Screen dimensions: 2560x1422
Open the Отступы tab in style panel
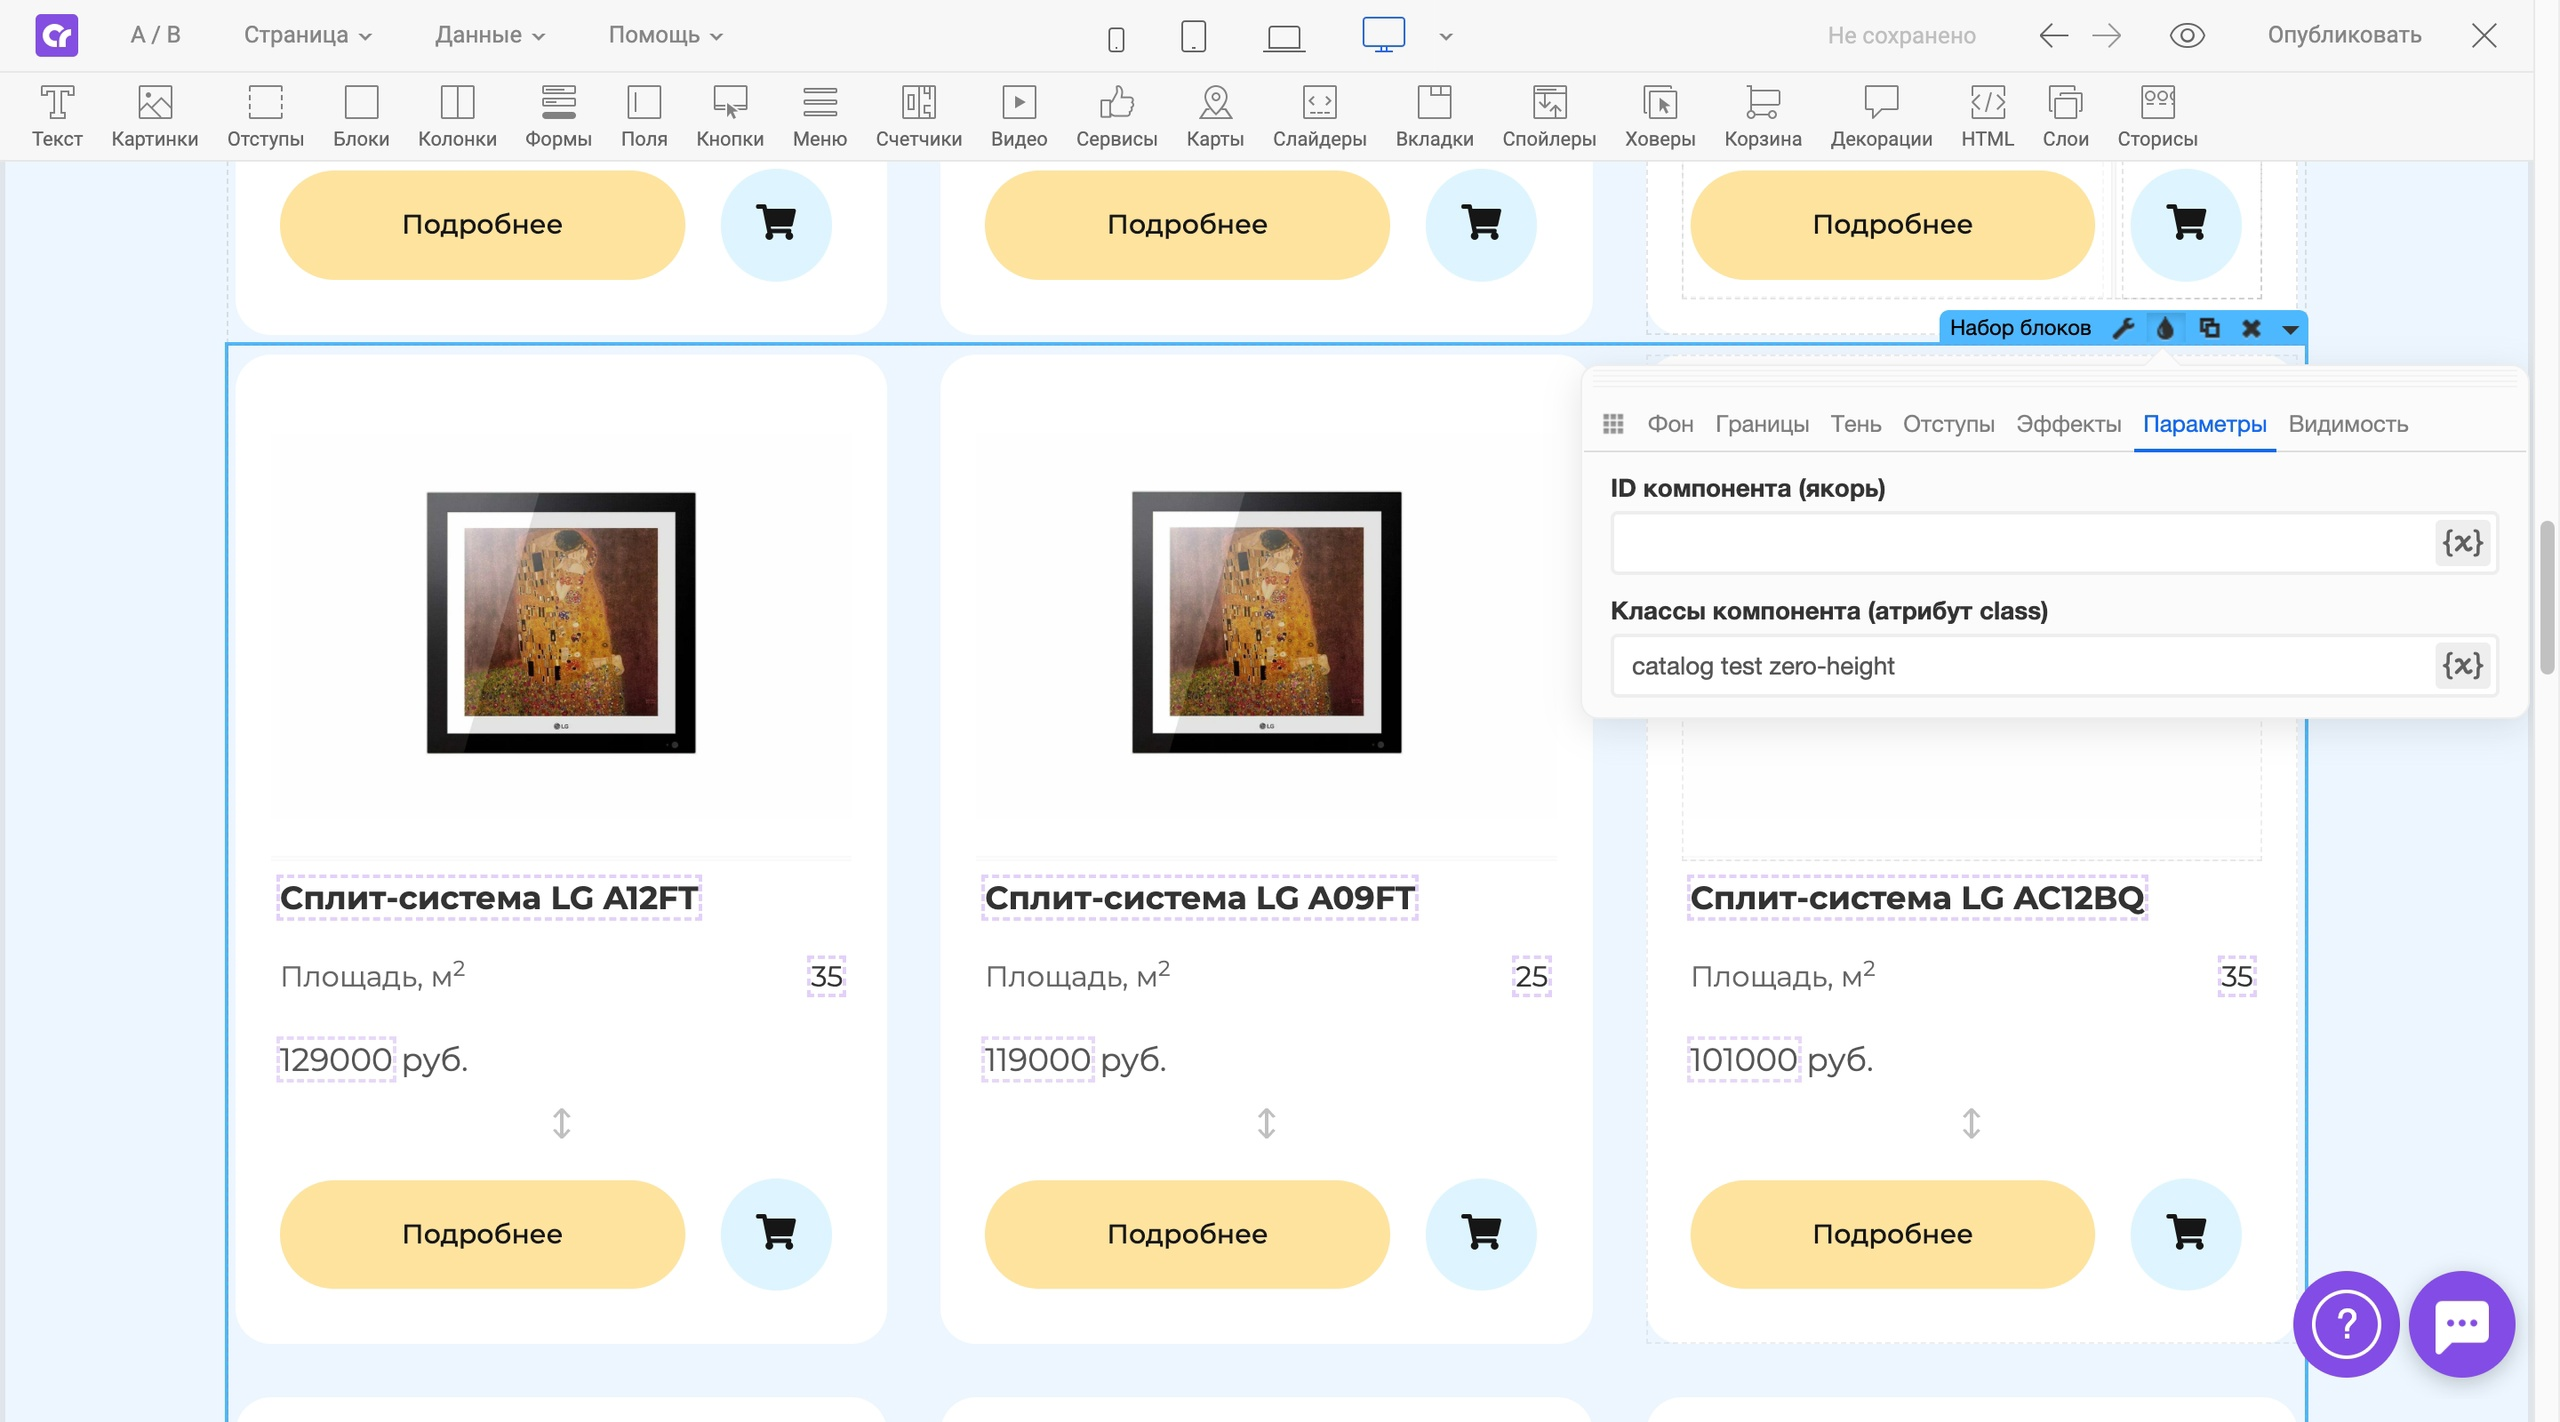1948,424
